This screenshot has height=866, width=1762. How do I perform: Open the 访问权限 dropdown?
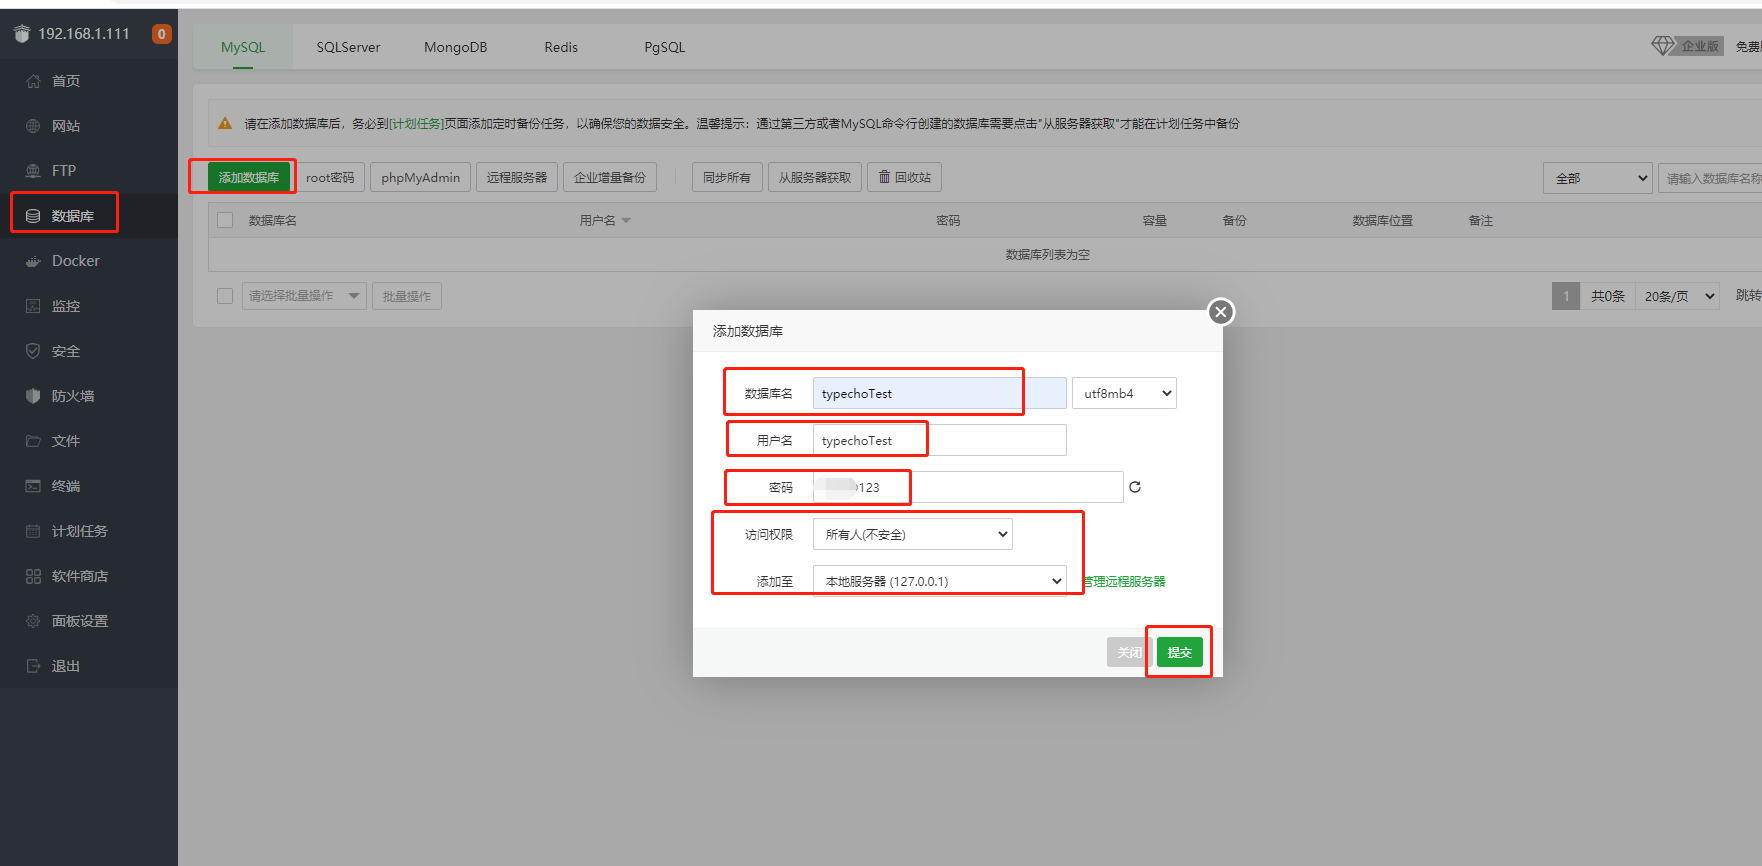point(912,534)
